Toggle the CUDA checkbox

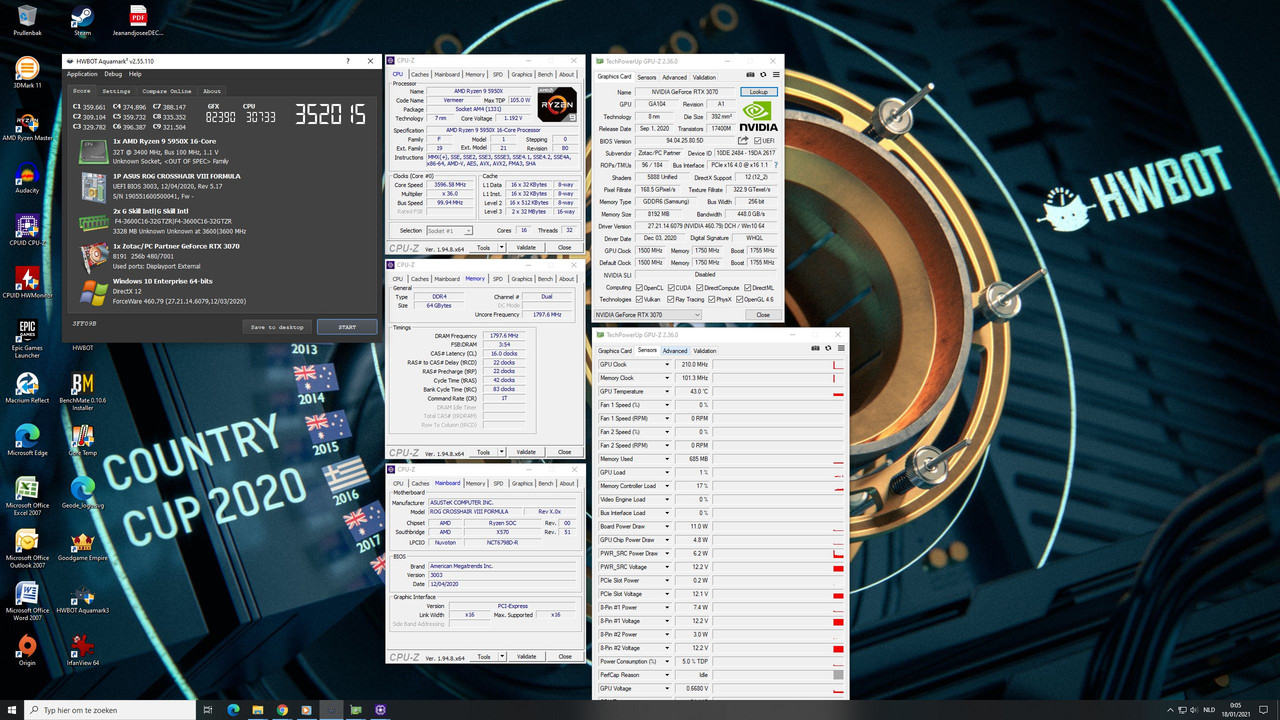669,288
